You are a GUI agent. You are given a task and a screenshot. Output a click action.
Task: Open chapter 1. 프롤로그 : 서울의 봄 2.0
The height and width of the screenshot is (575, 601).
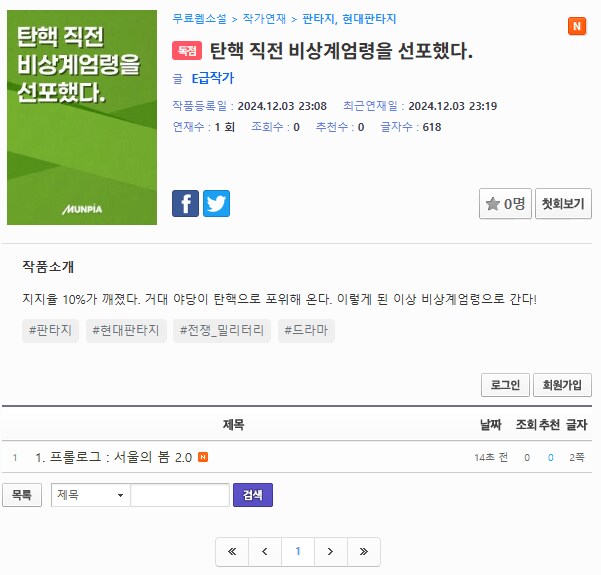[x=113, y=457]
